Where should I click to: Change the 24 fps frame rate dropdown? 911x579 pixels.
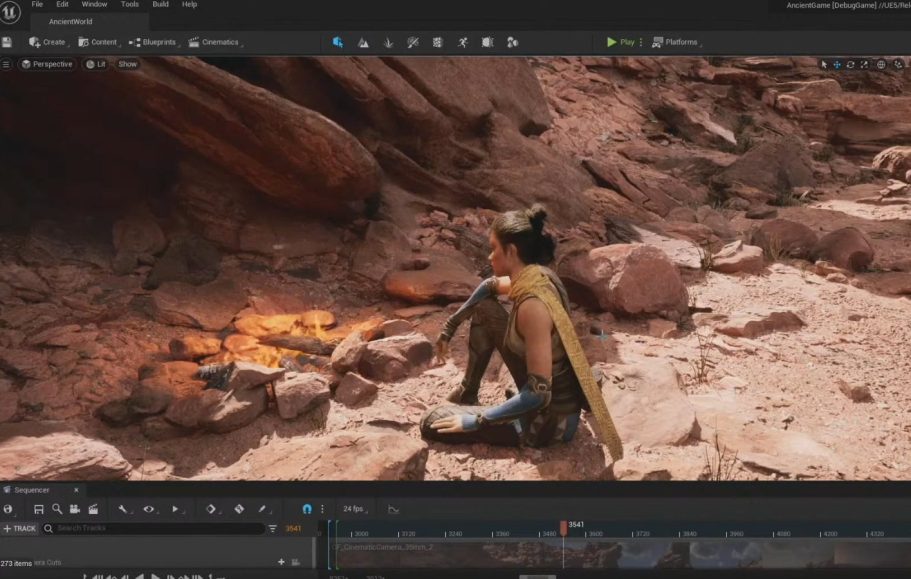click(x=354, y=509)
